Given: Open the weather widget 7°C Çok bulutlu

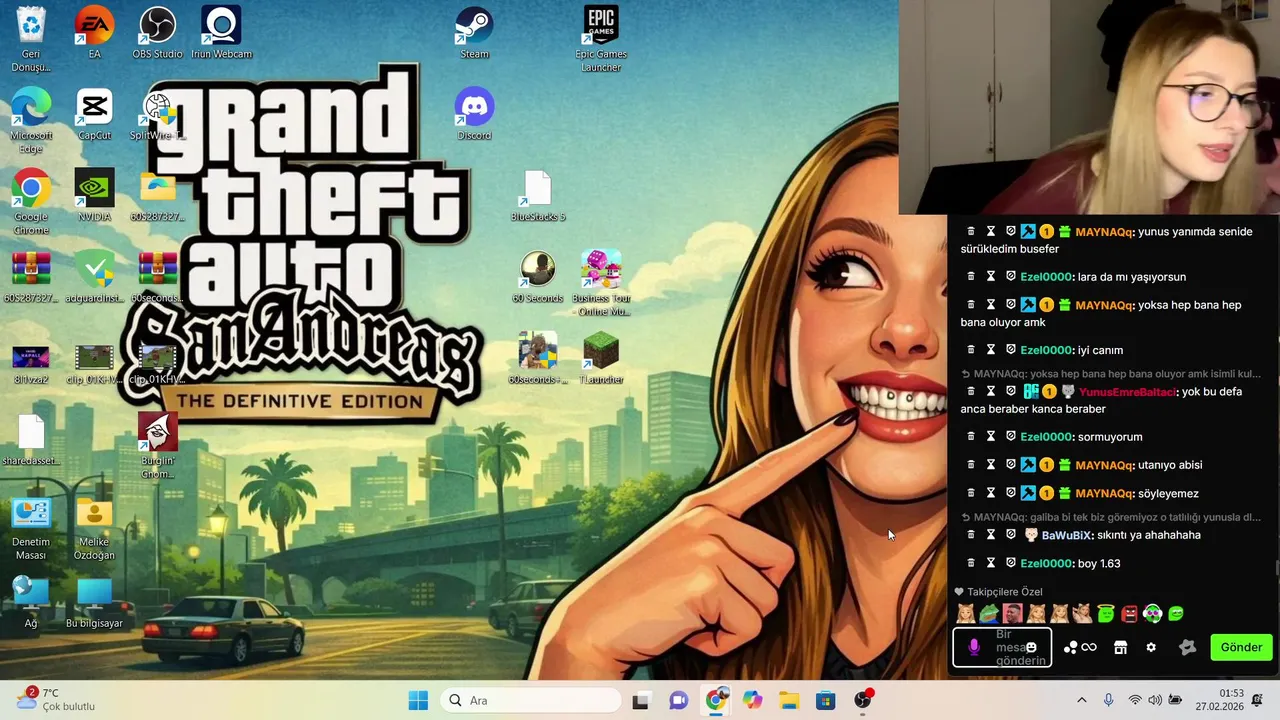Looking at the screenshot, I should [x=56, y=700].
